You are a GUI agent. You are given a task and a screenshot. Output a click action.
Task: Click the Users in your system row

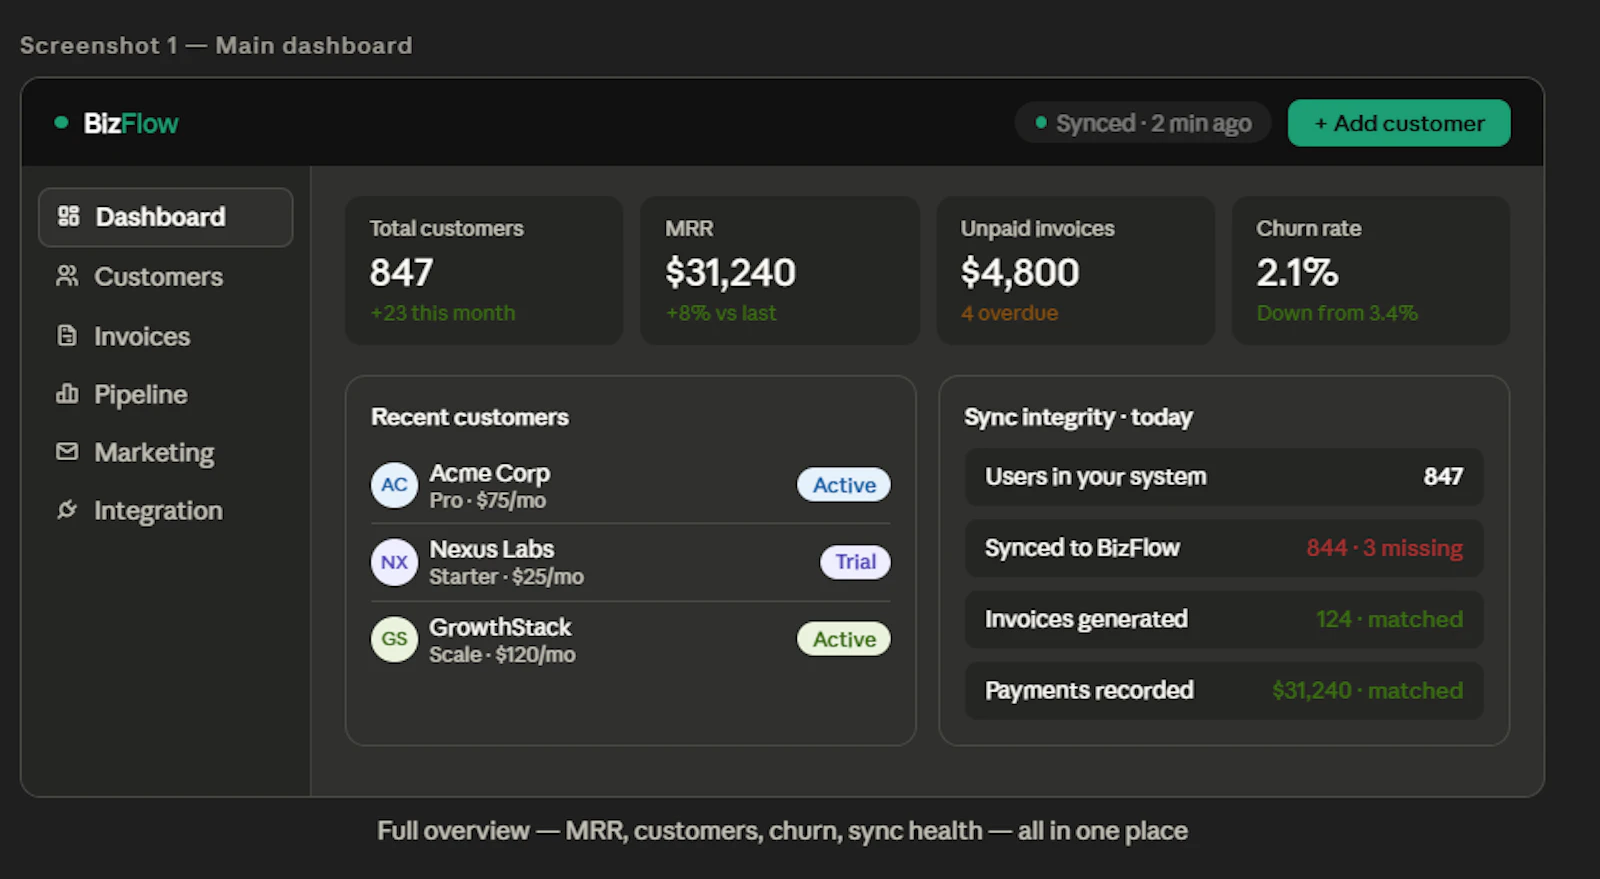(1224, 477)
